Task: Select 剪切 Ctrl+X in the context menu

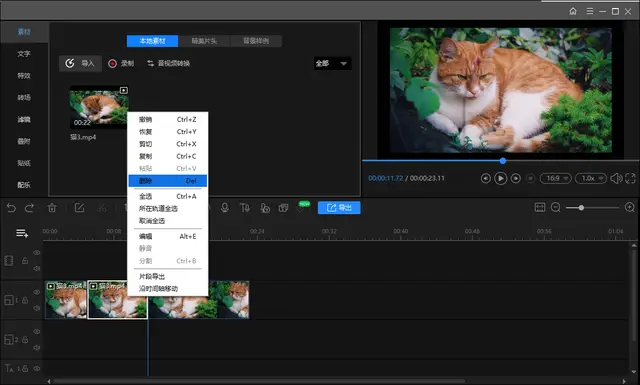Action: point(168,144)
